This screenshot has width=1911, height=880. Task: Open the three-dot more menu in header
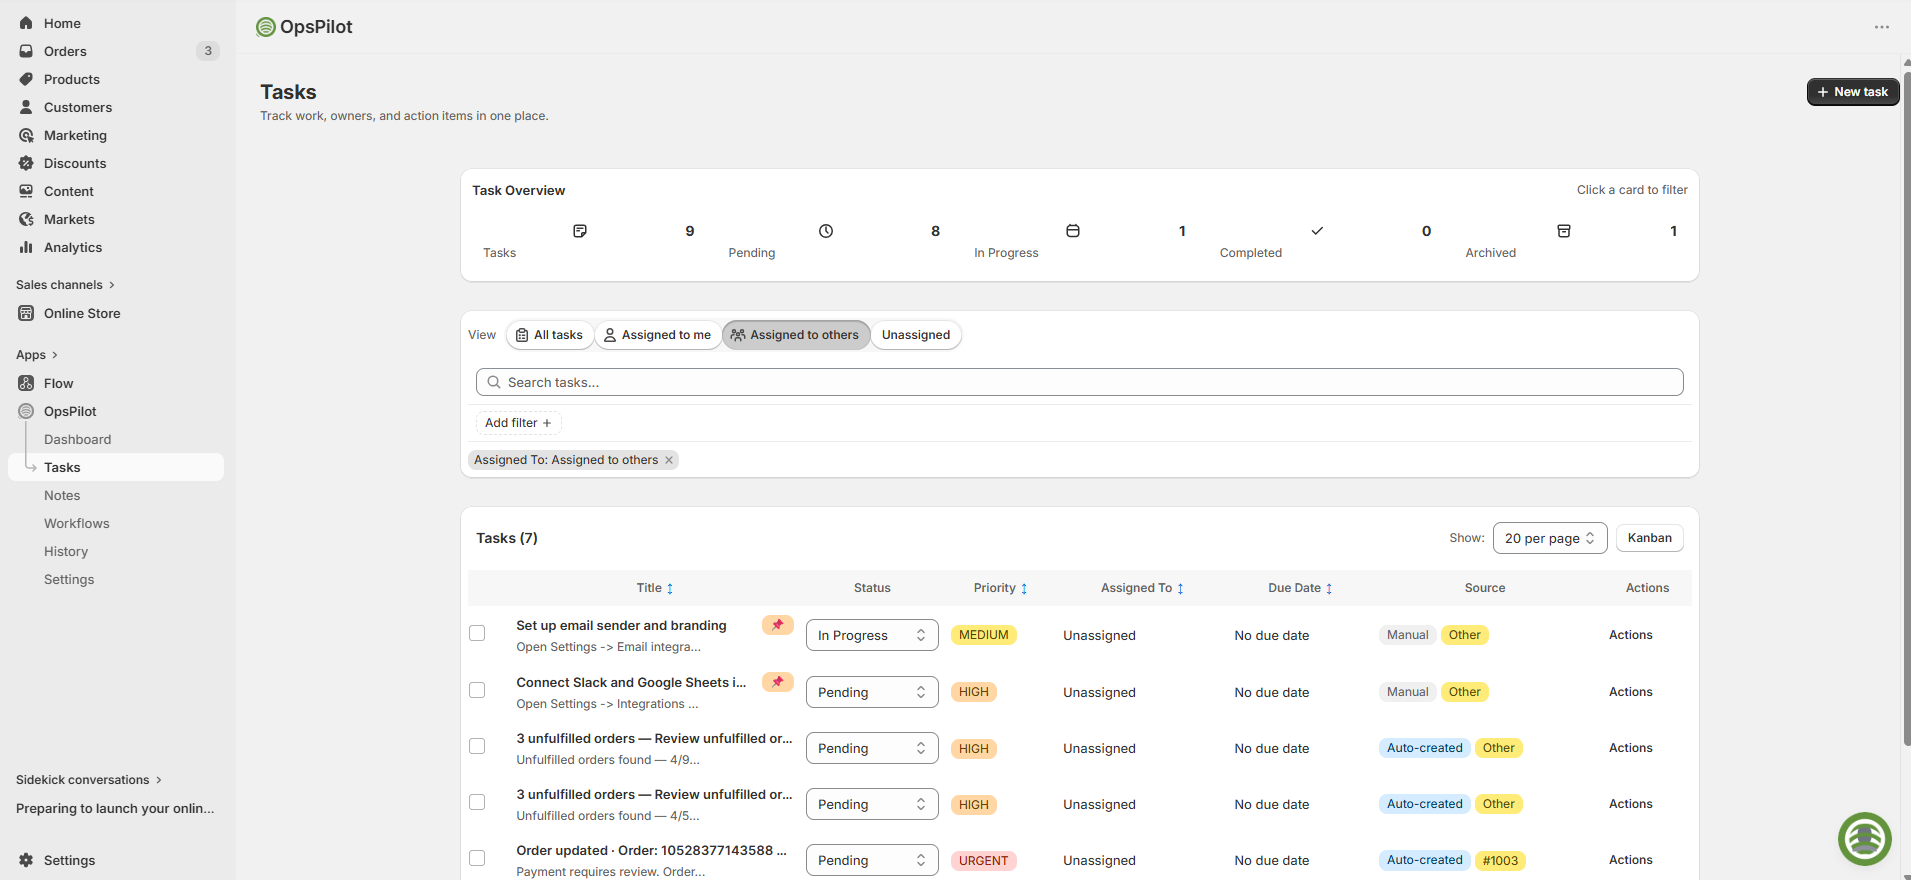[1882, 27]
